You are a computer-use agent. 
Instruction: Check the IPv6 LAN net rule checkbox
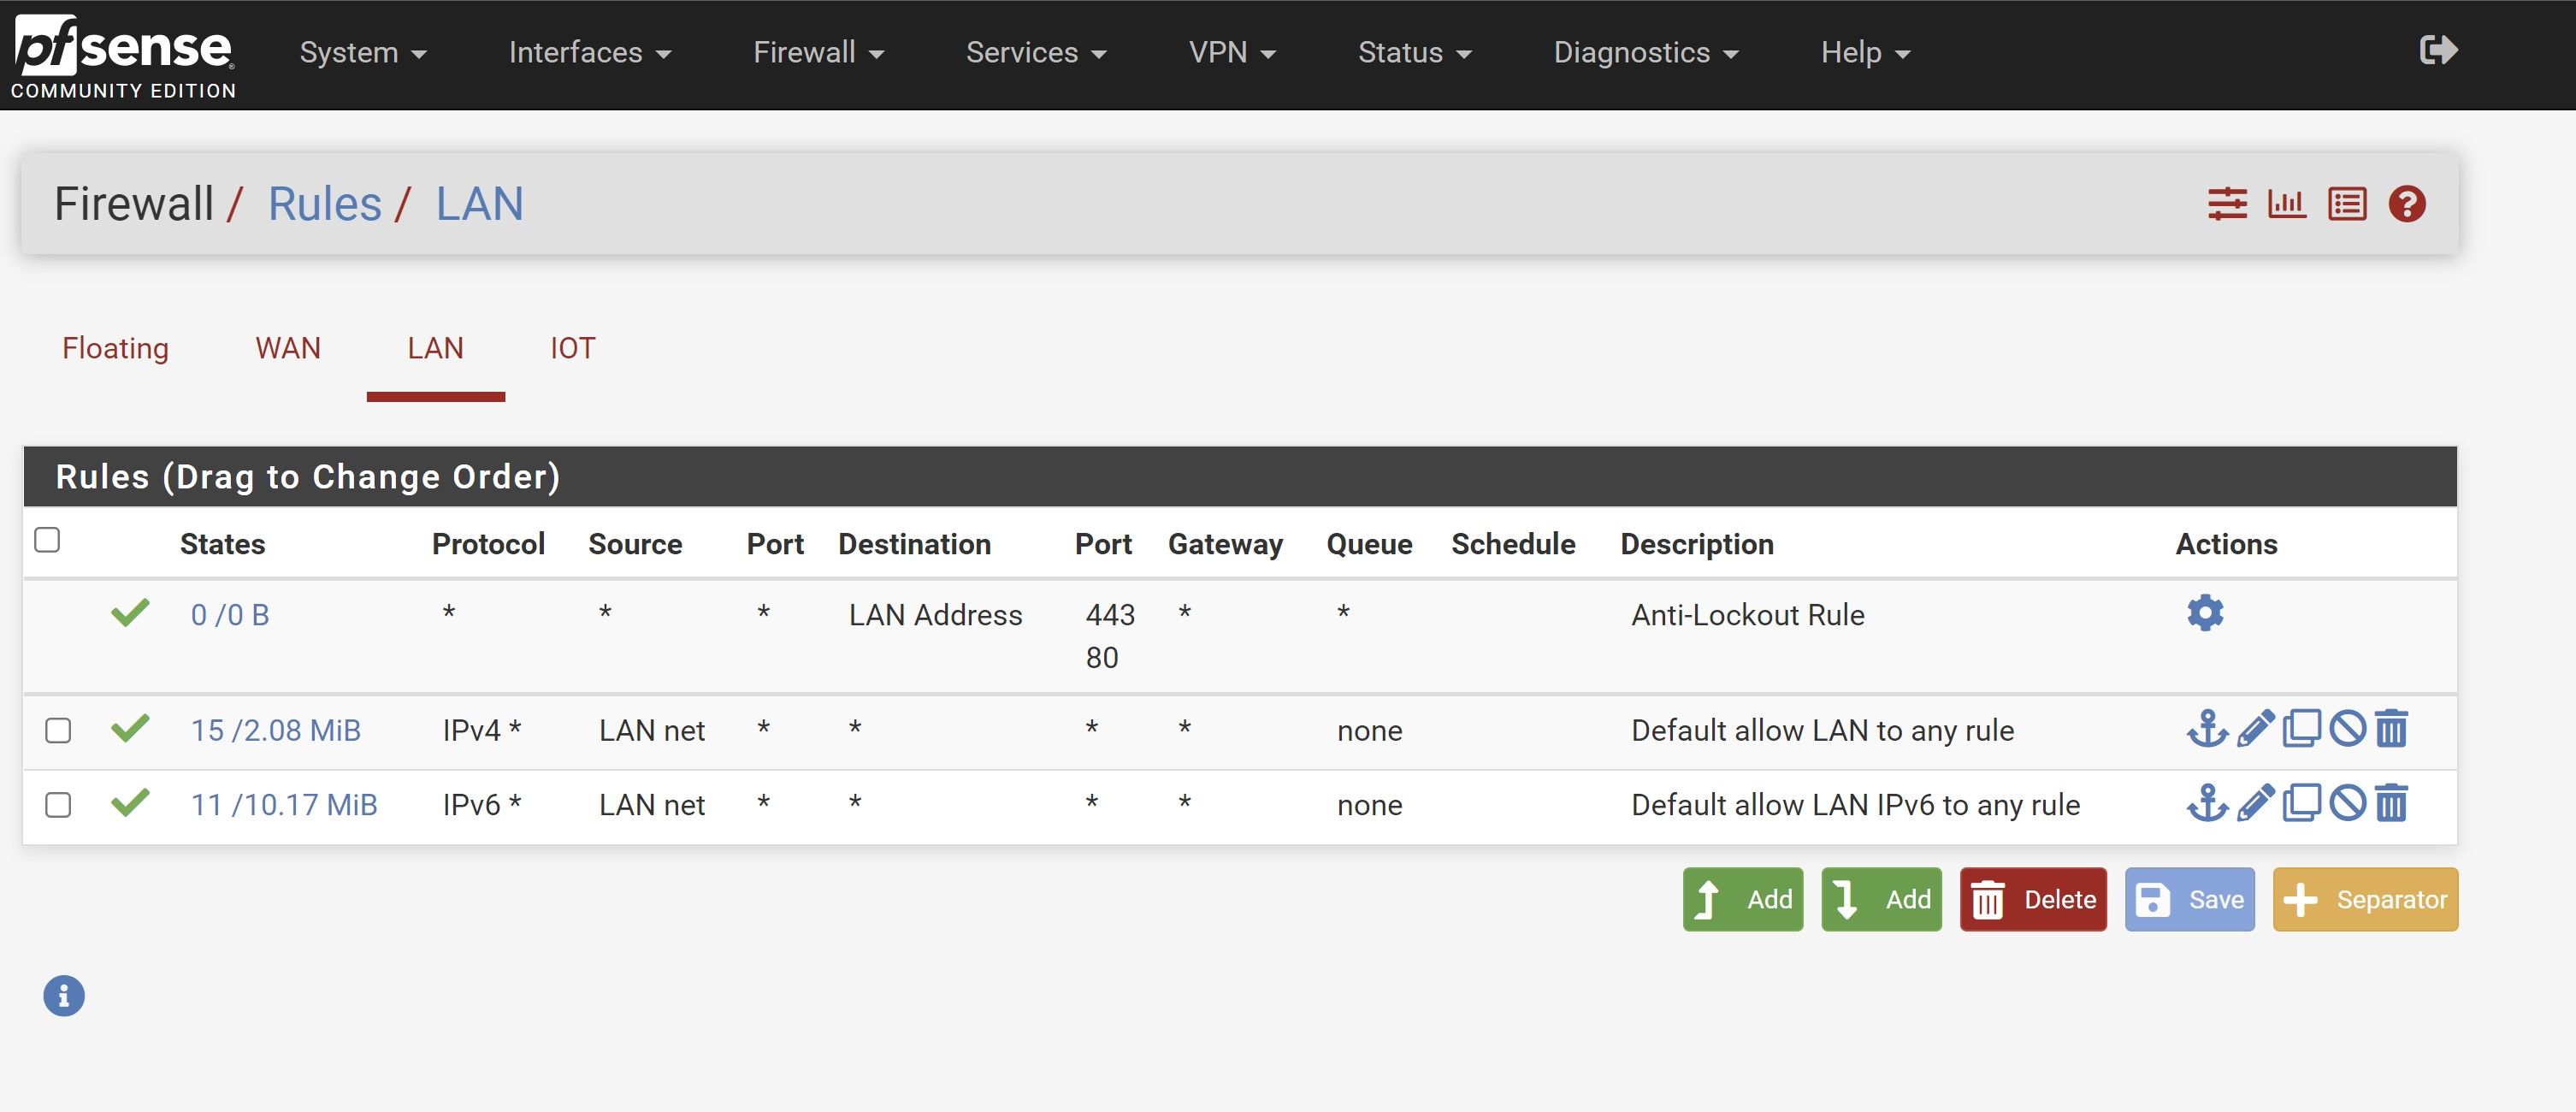click(x=58, y=805)
